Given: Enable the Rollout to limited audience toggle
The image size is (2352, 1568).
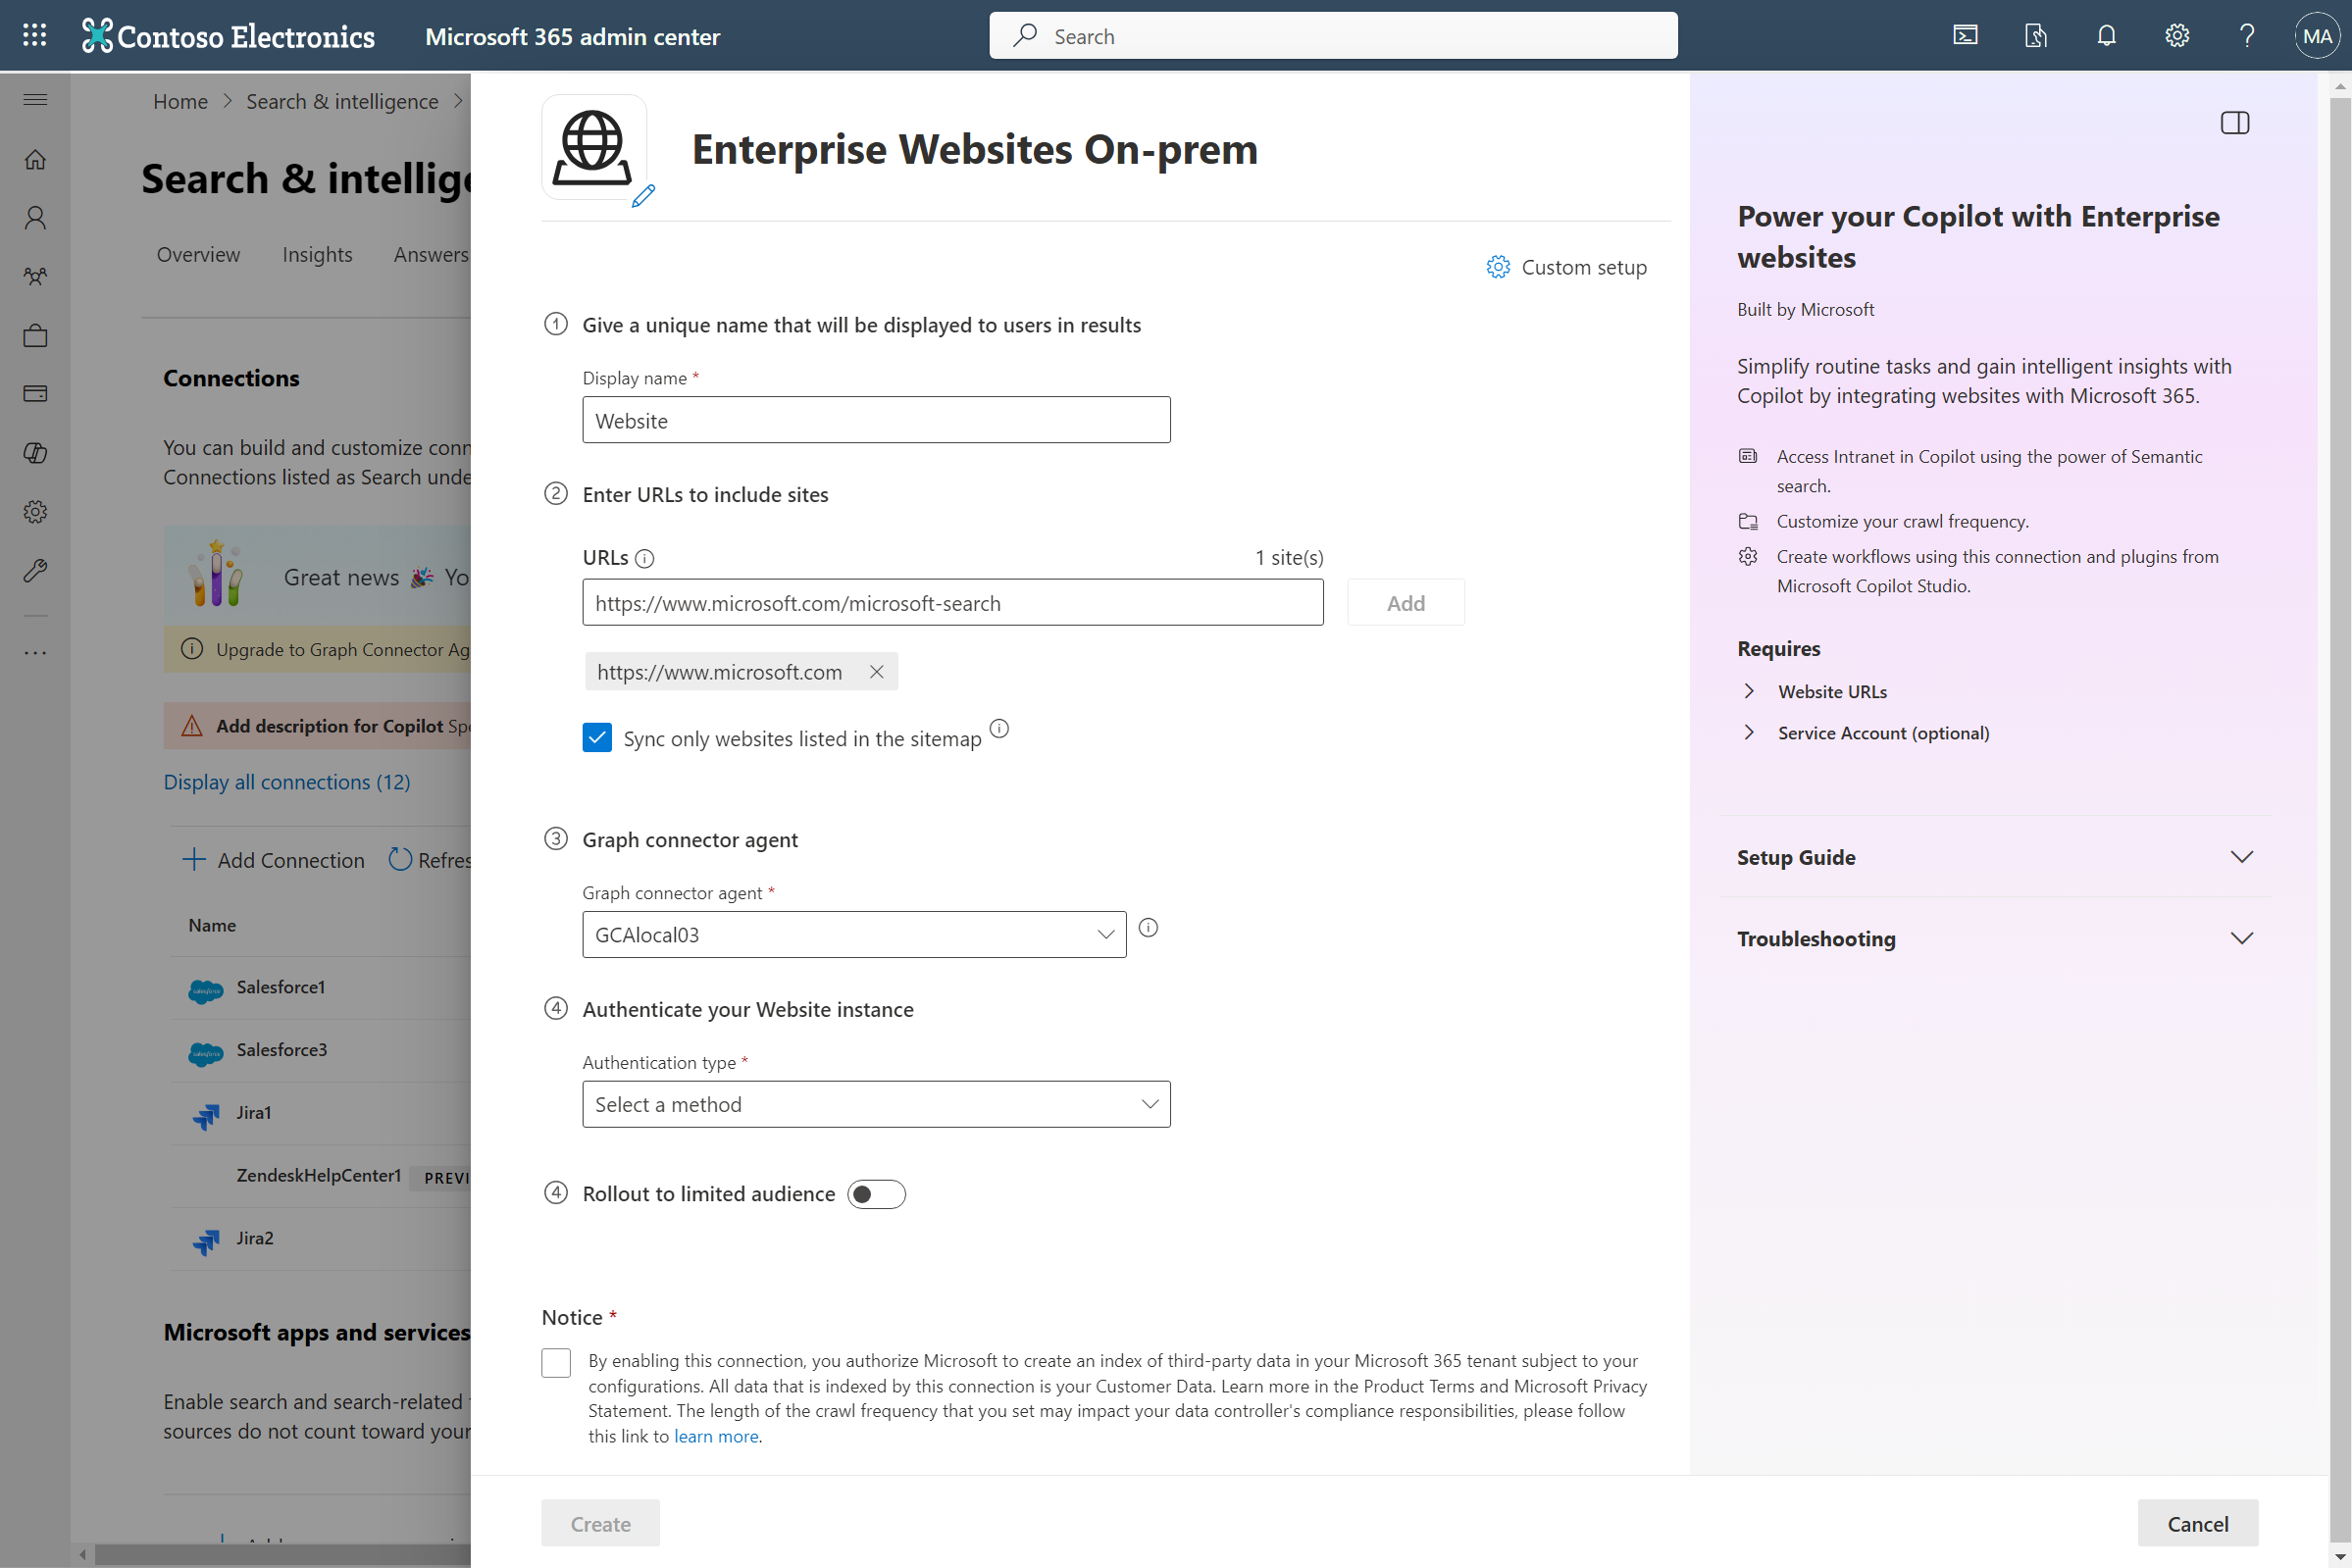Looking at the screenshot, I should (x=876, y=1194).
